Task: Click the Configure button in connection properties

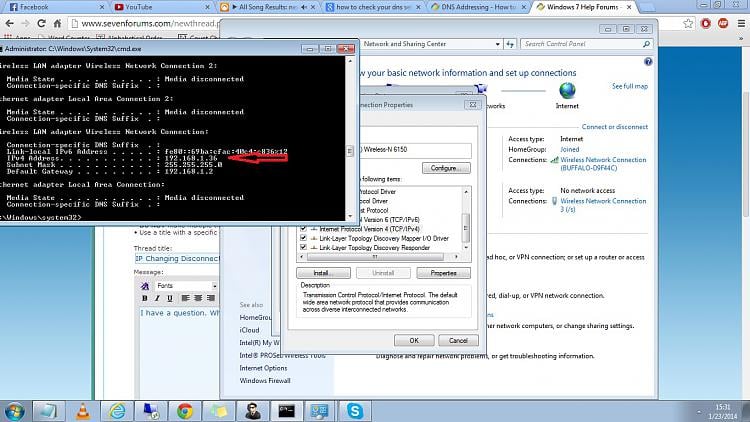Action: [446, 168]
